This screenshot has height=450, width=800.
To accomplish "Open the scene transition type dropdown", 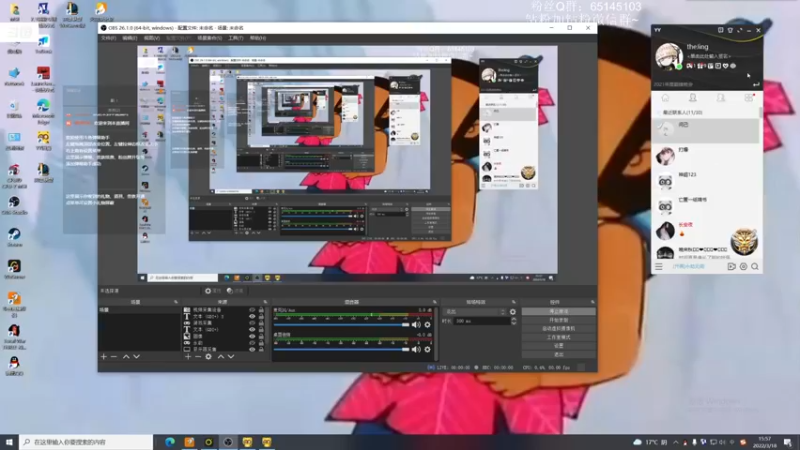I will point(476,312).
